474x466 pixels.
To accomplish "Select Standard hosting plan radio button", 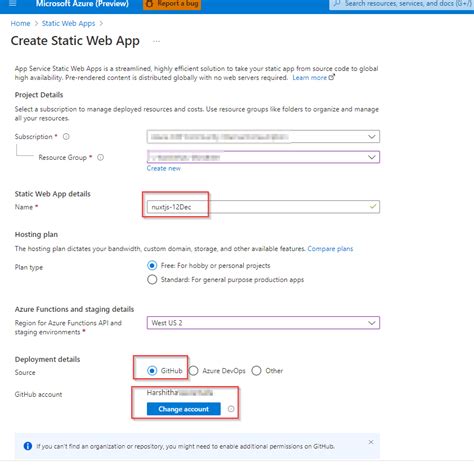I will 152,280.
